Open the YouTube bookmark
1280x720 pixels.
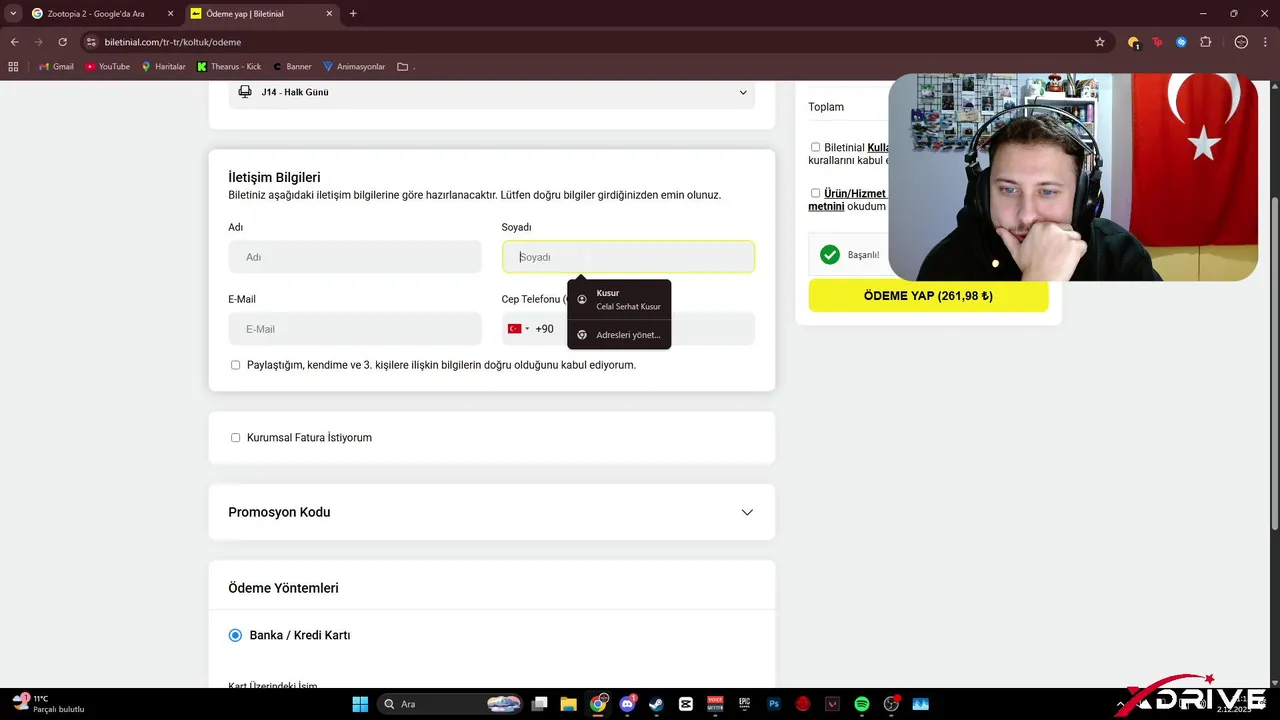pos(108,67)
